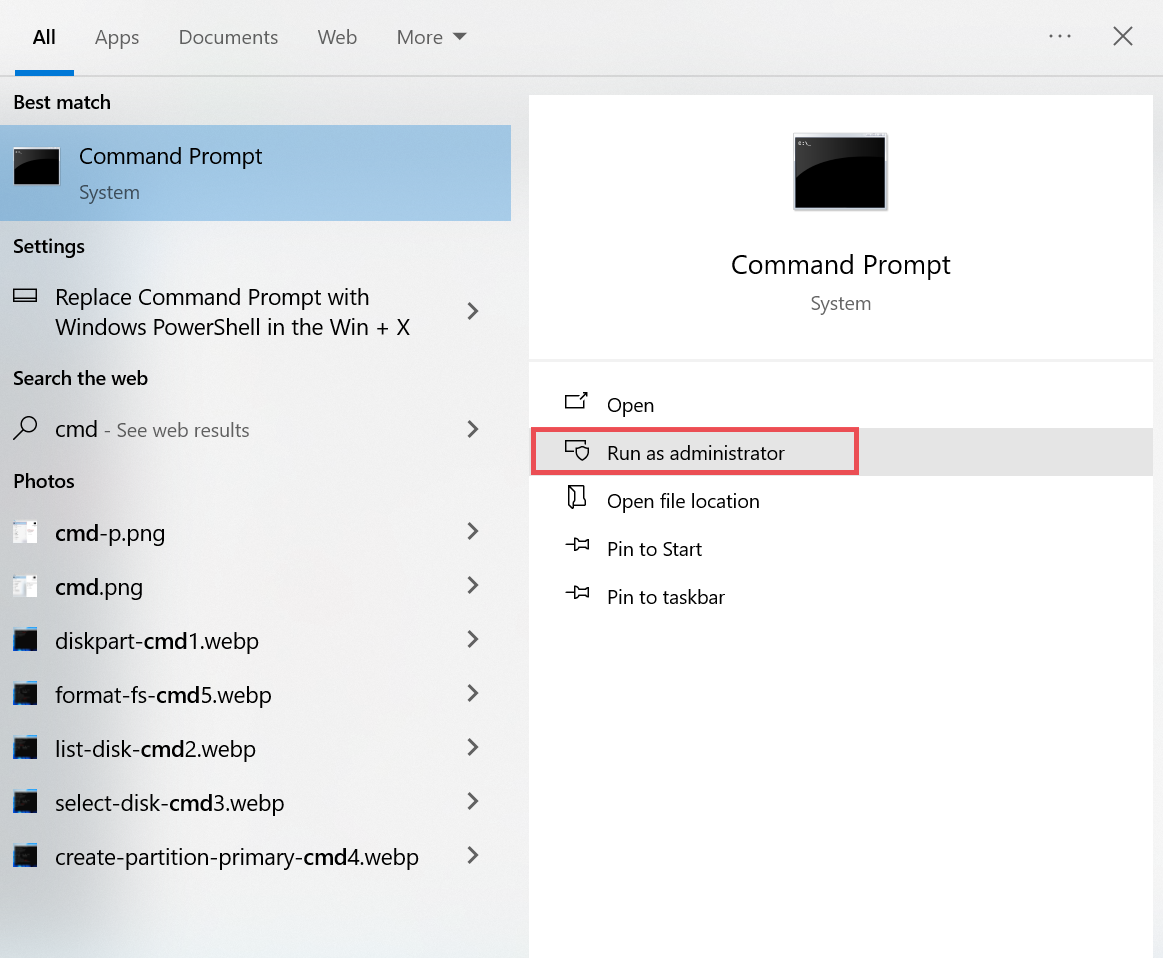Image resolution: width=1163 pixels, height=958 pixels.
Task: Select Run as administrator
Action: pos(841,452)
